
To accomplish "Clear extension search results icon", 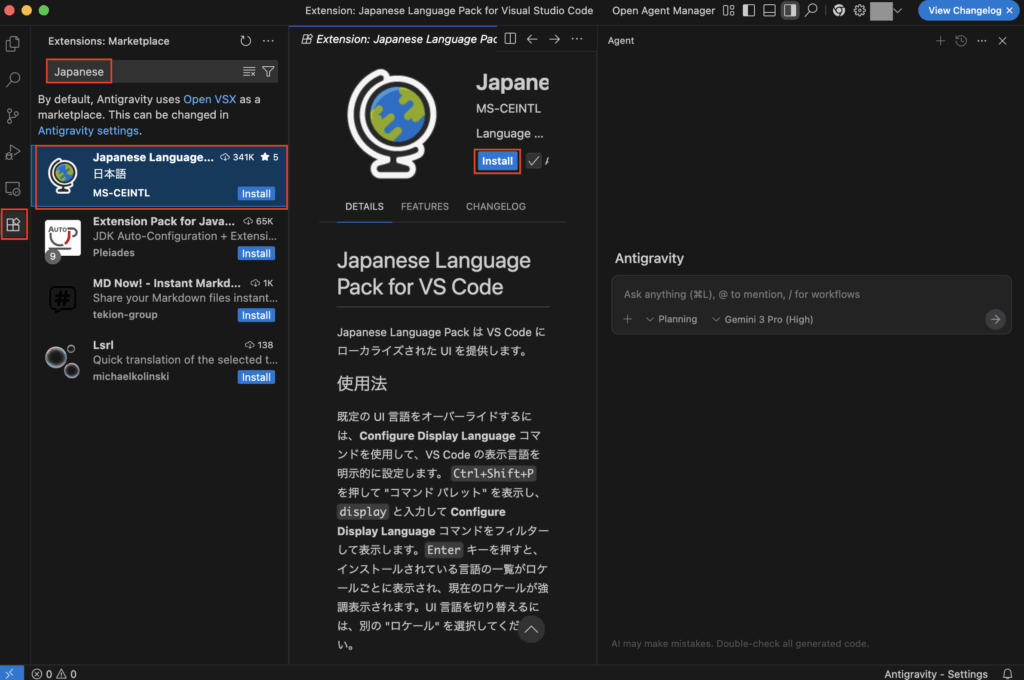I will (249, 72).
